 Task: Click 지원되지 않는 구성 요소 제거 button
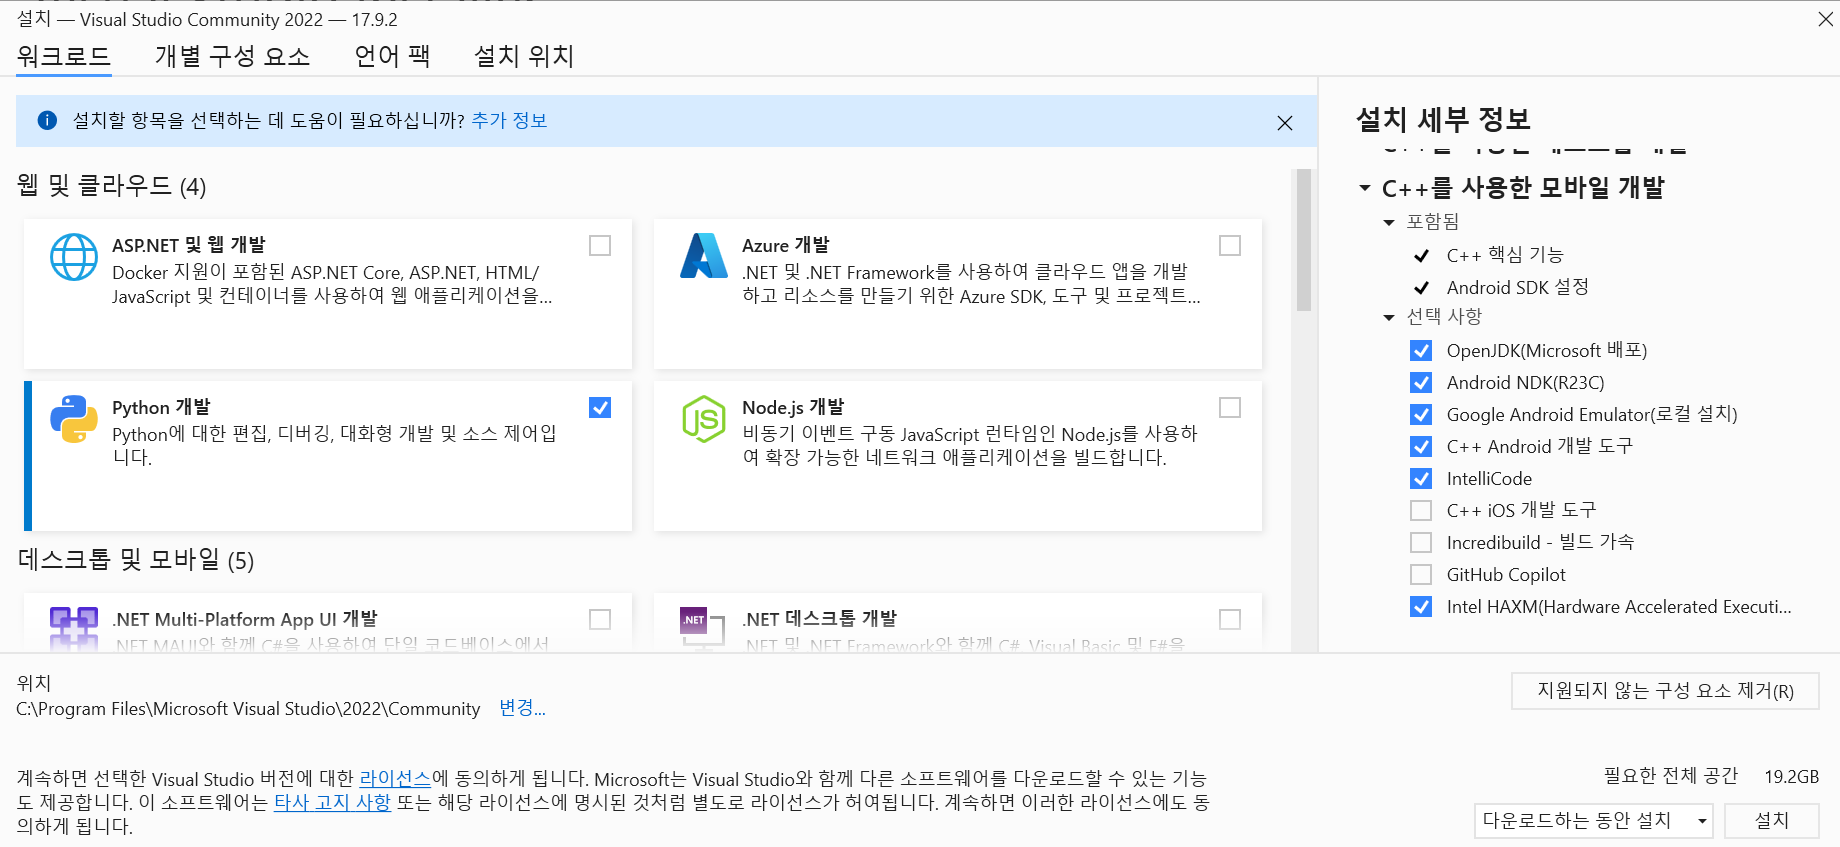[x=1665, y=691]
